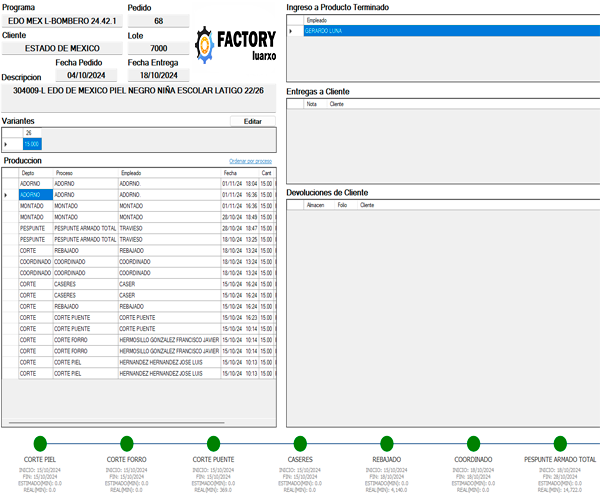The height and width of the screenshot is (500, 600).
Task: Click the Folio column header in Devoluciones
Action: 342,204
